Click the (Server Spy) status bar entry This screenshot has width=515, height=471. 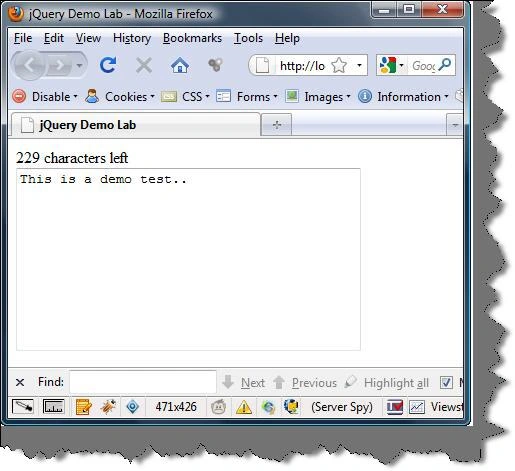[342, 407]
